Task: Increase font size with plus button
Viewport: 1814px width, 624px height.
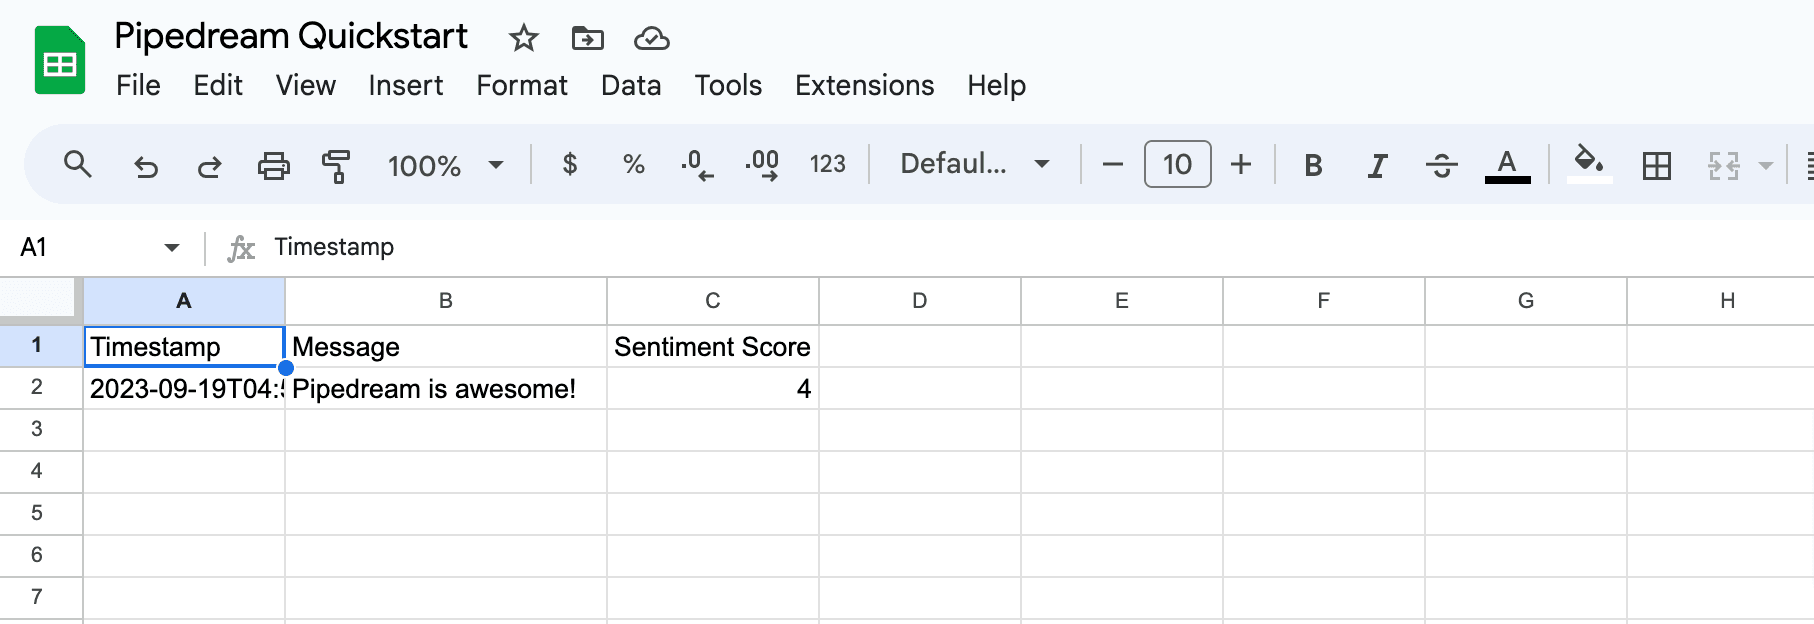Action: pyautogui.click(x=1241, y=164)
